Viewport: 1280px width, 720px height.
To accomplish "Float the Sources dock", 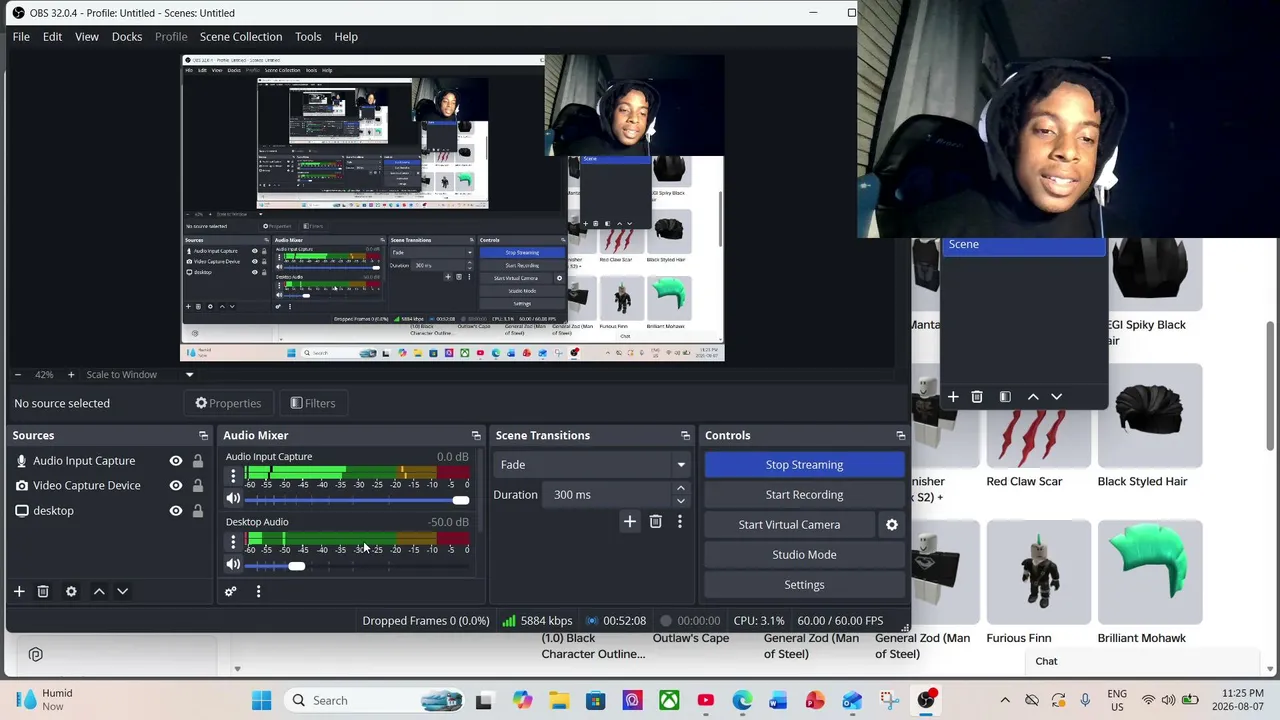I will (x=203, y=435).
